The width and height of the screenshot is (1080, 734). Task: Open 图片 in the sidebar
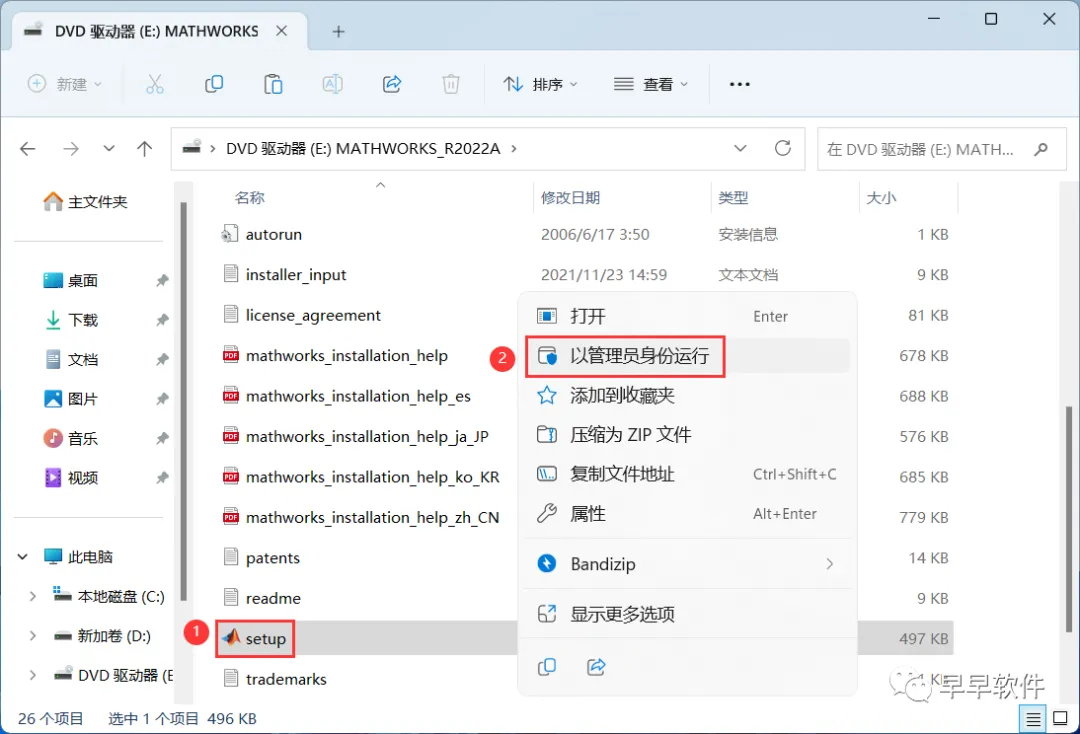click(72, 399)
